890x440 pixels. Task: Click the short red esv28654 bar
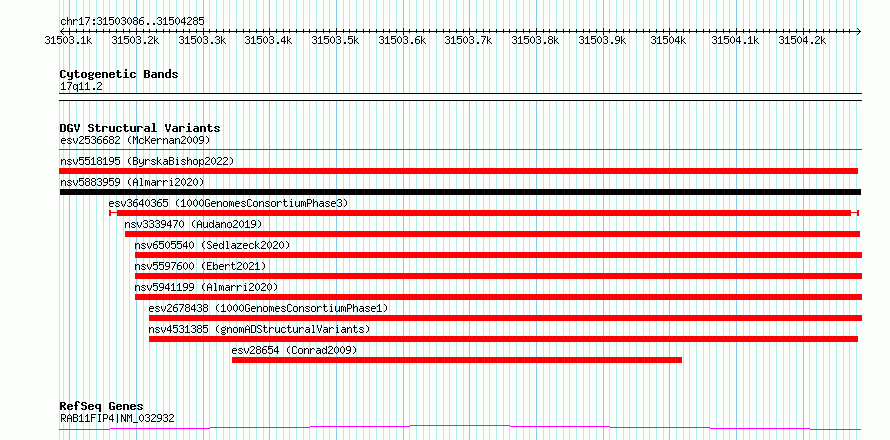(457, 360)
